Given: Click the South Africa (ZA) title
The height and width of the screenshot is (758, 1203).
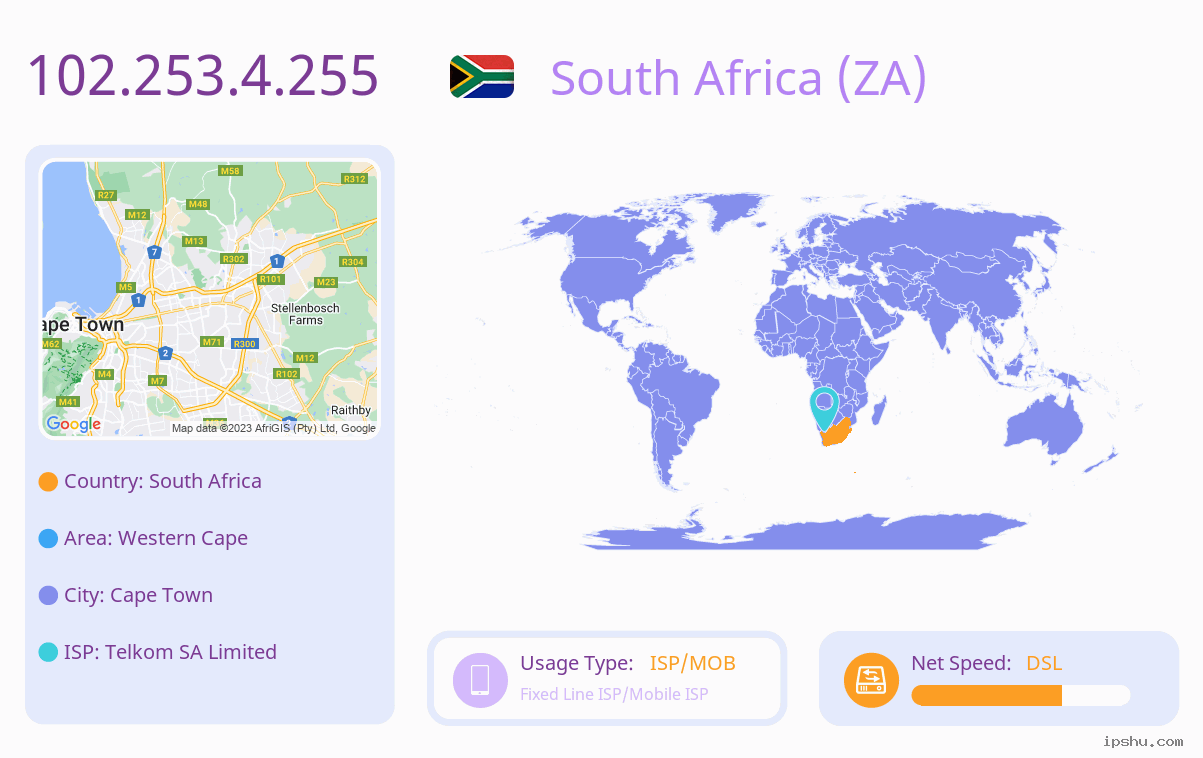Looking at the screenshot, I should click(739, 78).
